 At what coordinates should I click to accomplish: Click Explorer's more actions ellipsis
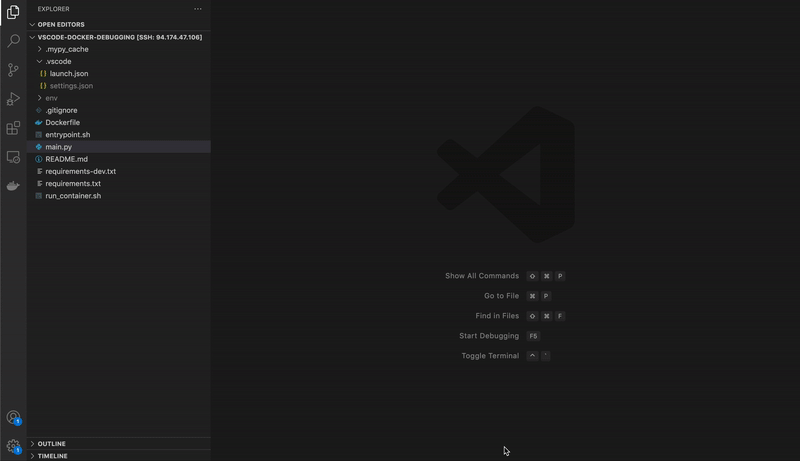point(198,9)
